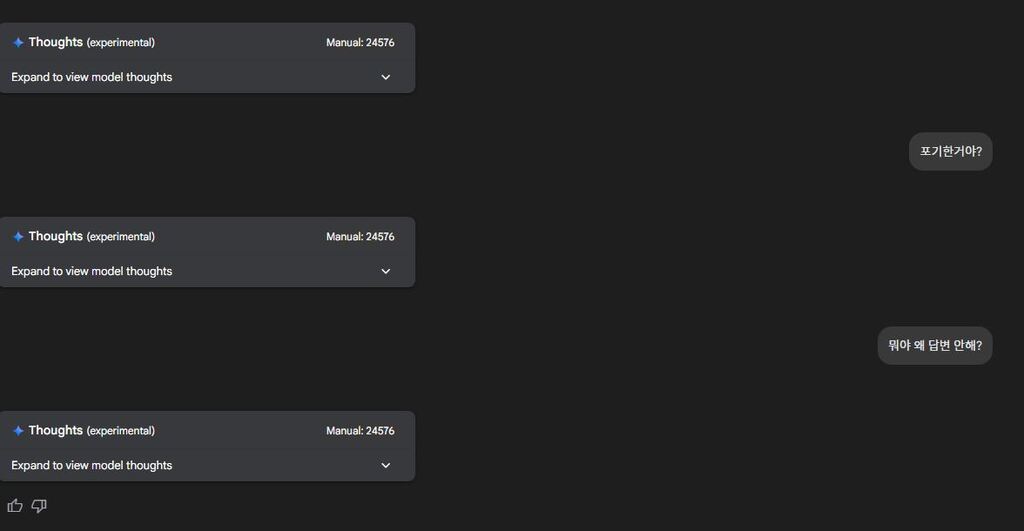This screenshot has height=531, width=1024.
Task: Click 'Manual: 24576' label on bottom panel
Action: click(360, 430)
